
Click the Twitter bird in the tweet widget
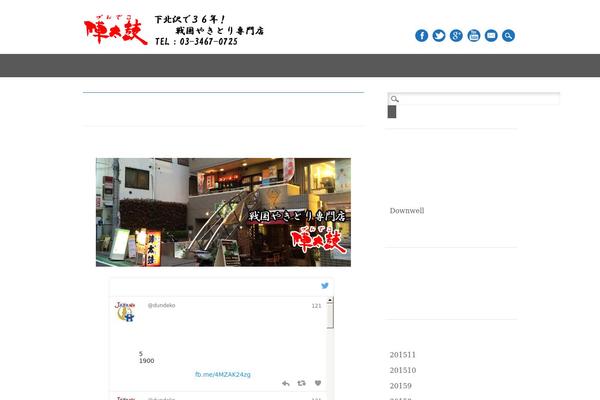click(325, 286)
